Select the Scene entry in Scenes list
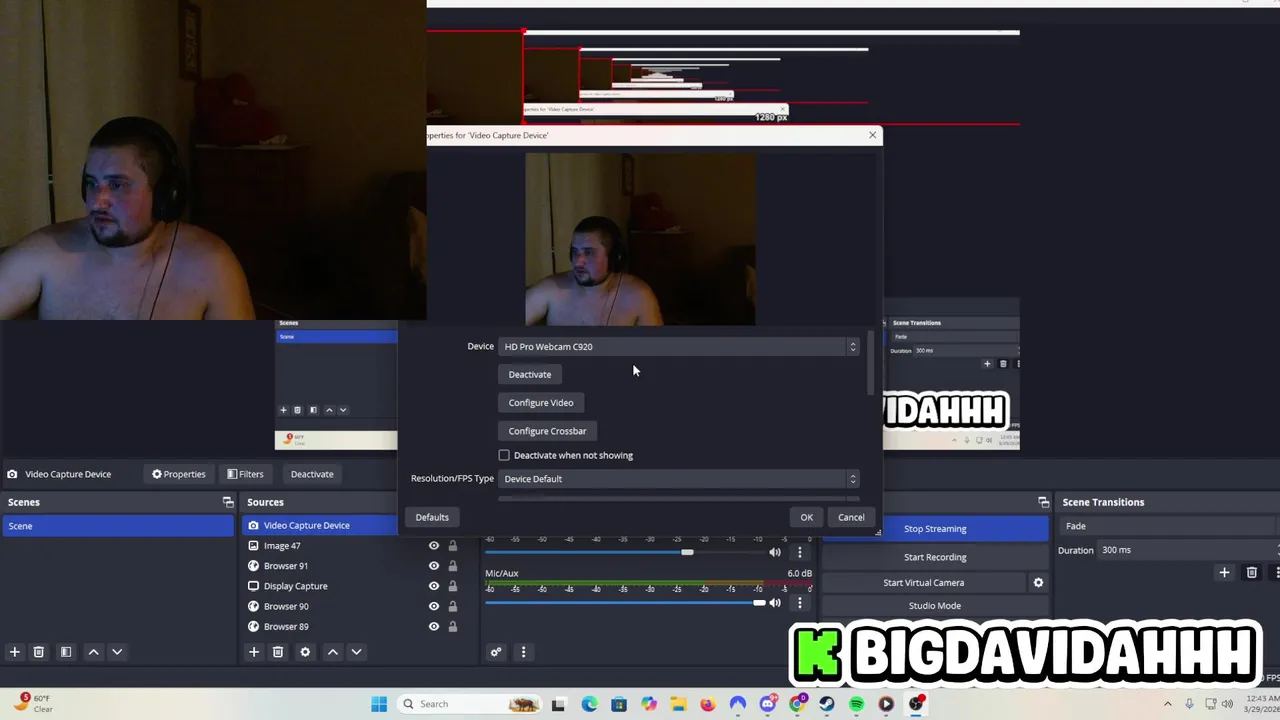 [118, 526]
